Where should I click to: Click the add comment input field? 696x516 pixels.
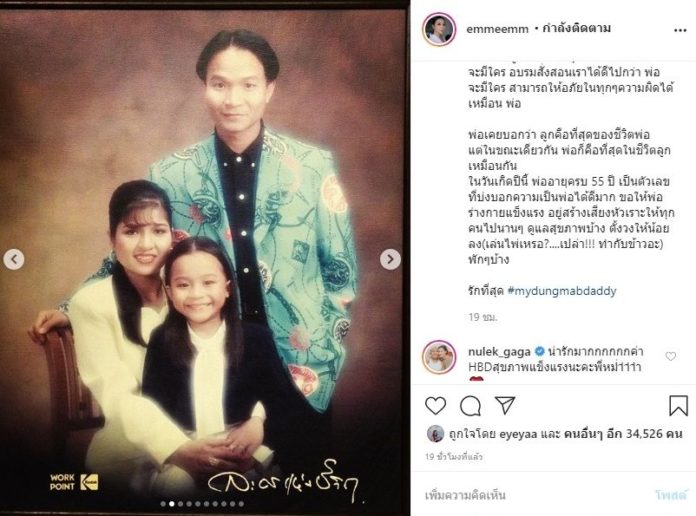click(x=533, y=495)
